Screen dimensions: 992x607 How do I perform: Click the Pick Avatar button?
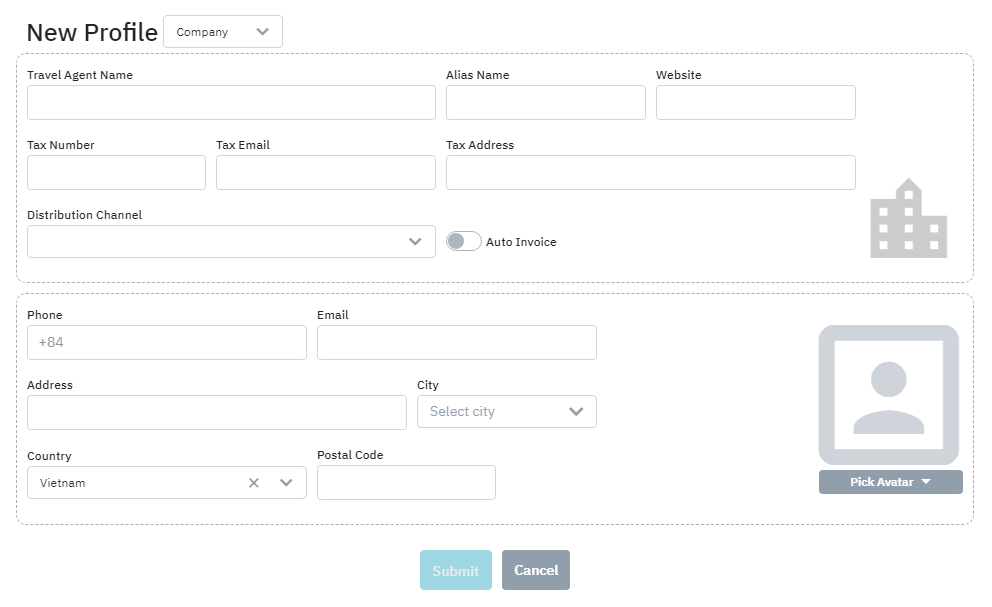coord(890,482)
